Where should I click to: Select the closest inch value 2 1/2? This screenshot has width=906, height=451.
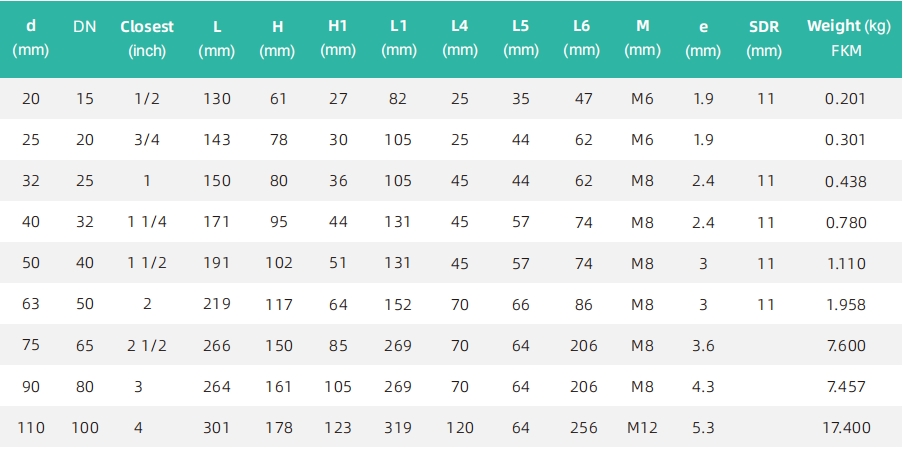(147, 345)
